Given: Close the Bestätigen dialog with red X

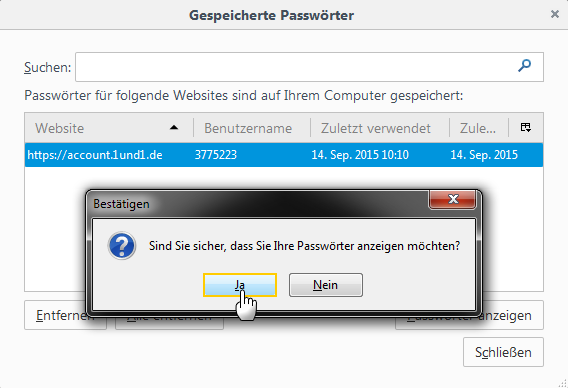Looking at the screenshot, I should point(452,199).
